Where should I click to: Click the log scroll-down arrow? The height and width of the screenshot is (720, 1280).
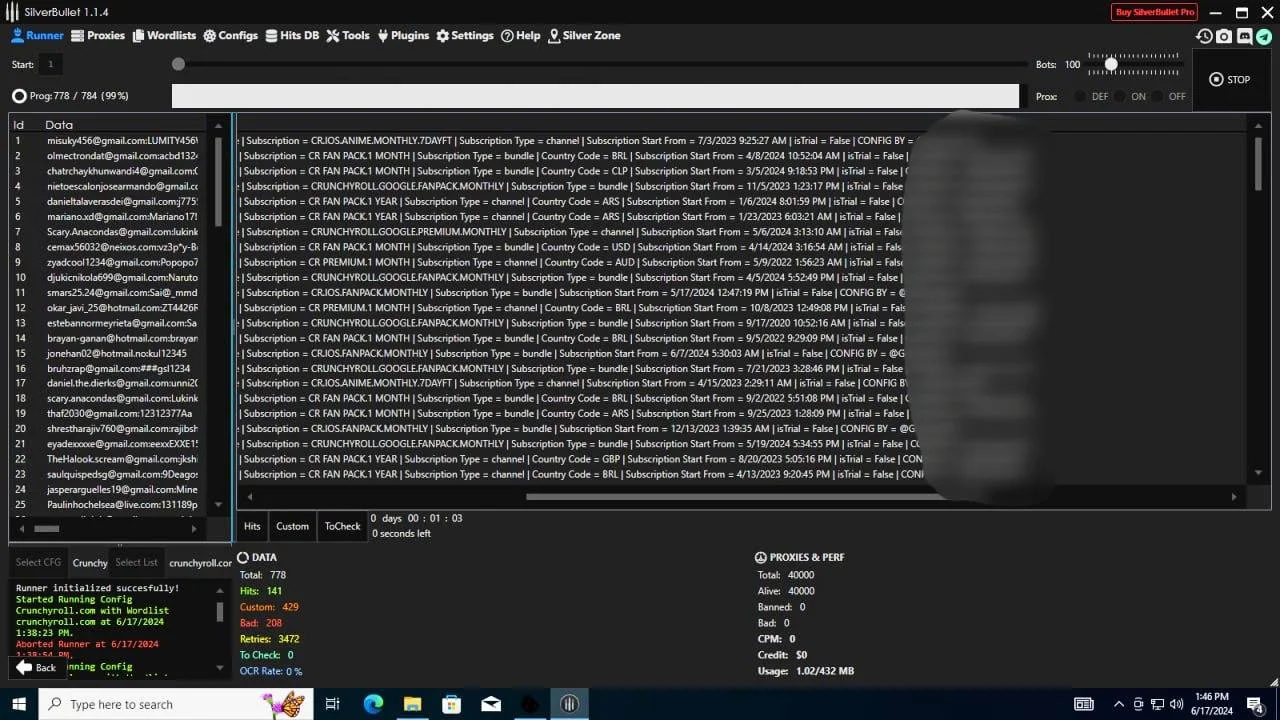click(220, 666)
